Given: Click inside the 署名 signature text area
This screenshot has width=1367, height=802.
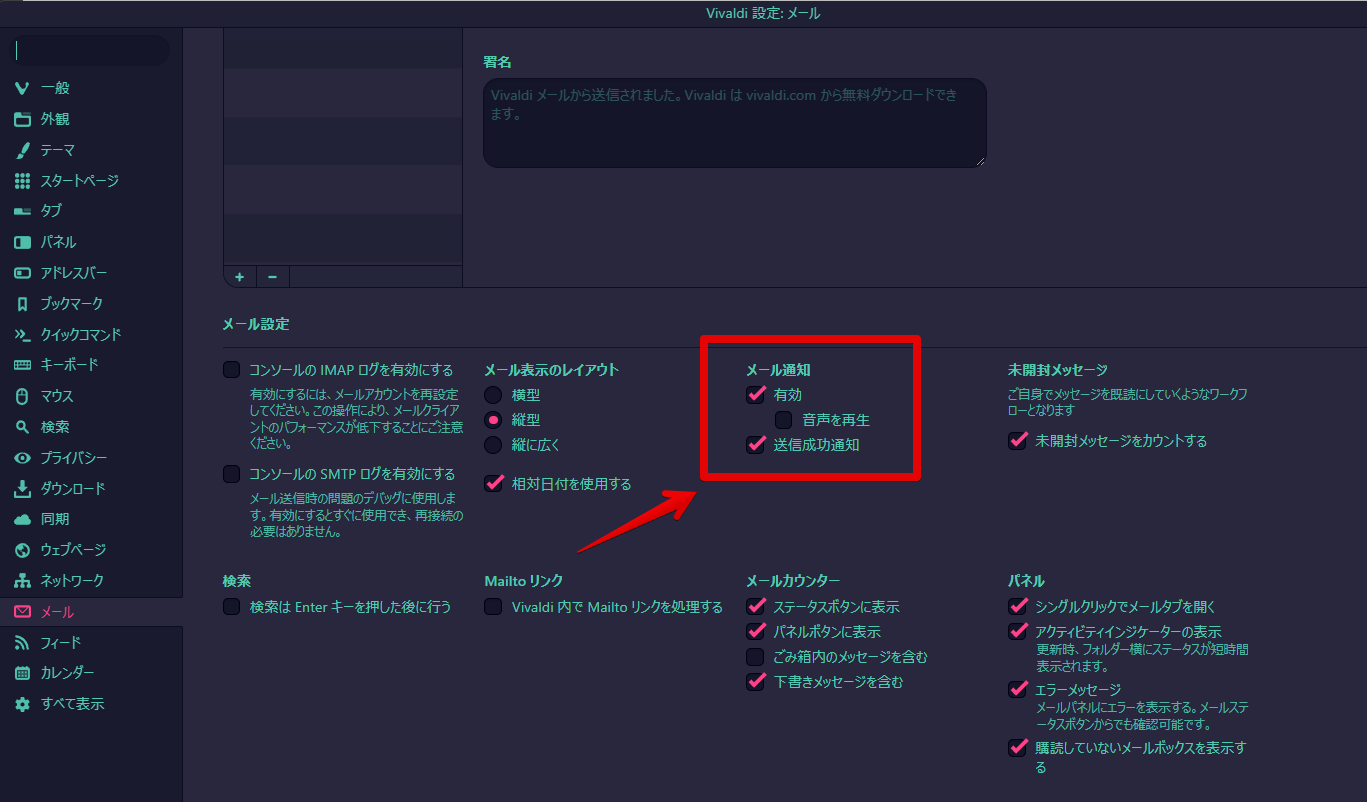Looking at the screenshot, I should point(735,123).
